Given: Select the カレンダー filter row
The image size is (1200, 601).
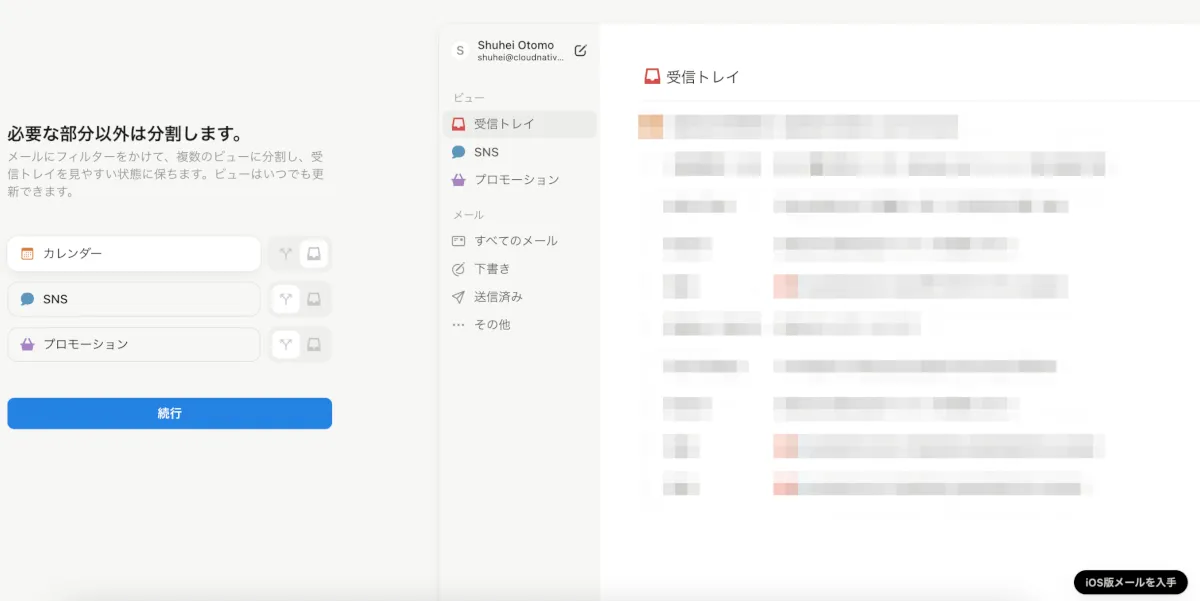Looking at the screenshot, I should 134,254.
